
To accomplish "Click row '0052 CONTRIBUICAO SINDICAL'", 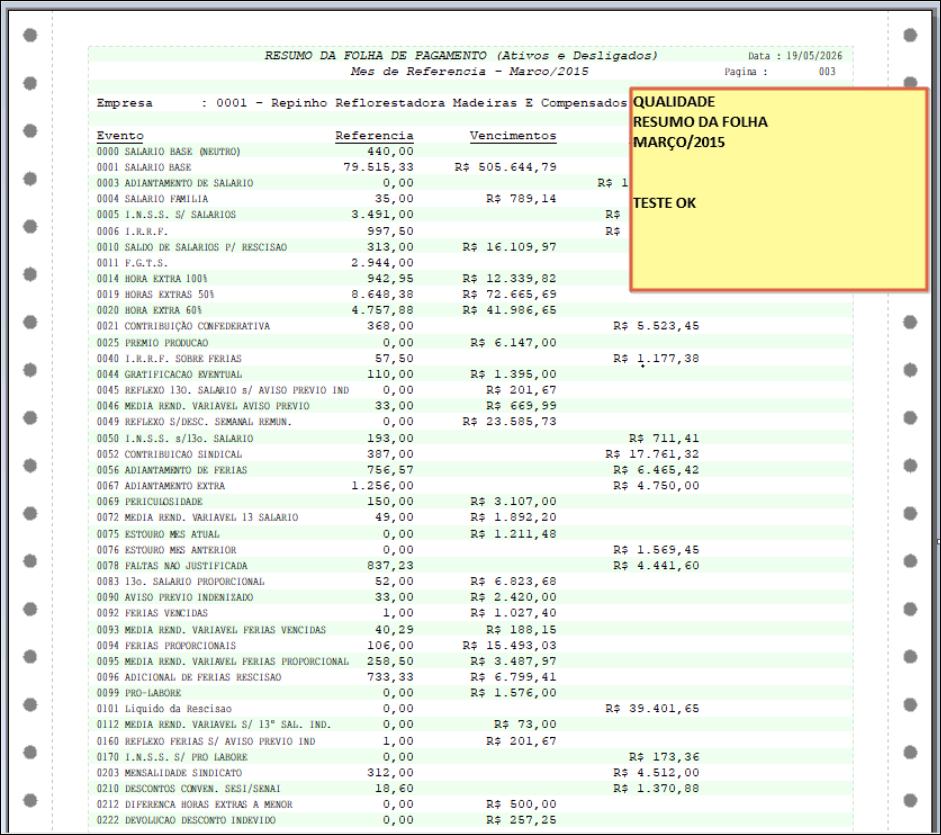I will click(169, 454).
